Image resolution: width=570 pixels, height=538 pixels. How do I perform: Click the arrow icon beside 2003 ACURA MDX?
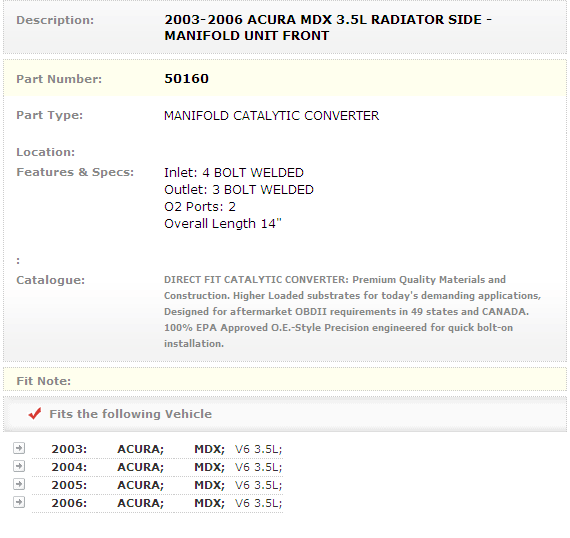pos(19,448)
